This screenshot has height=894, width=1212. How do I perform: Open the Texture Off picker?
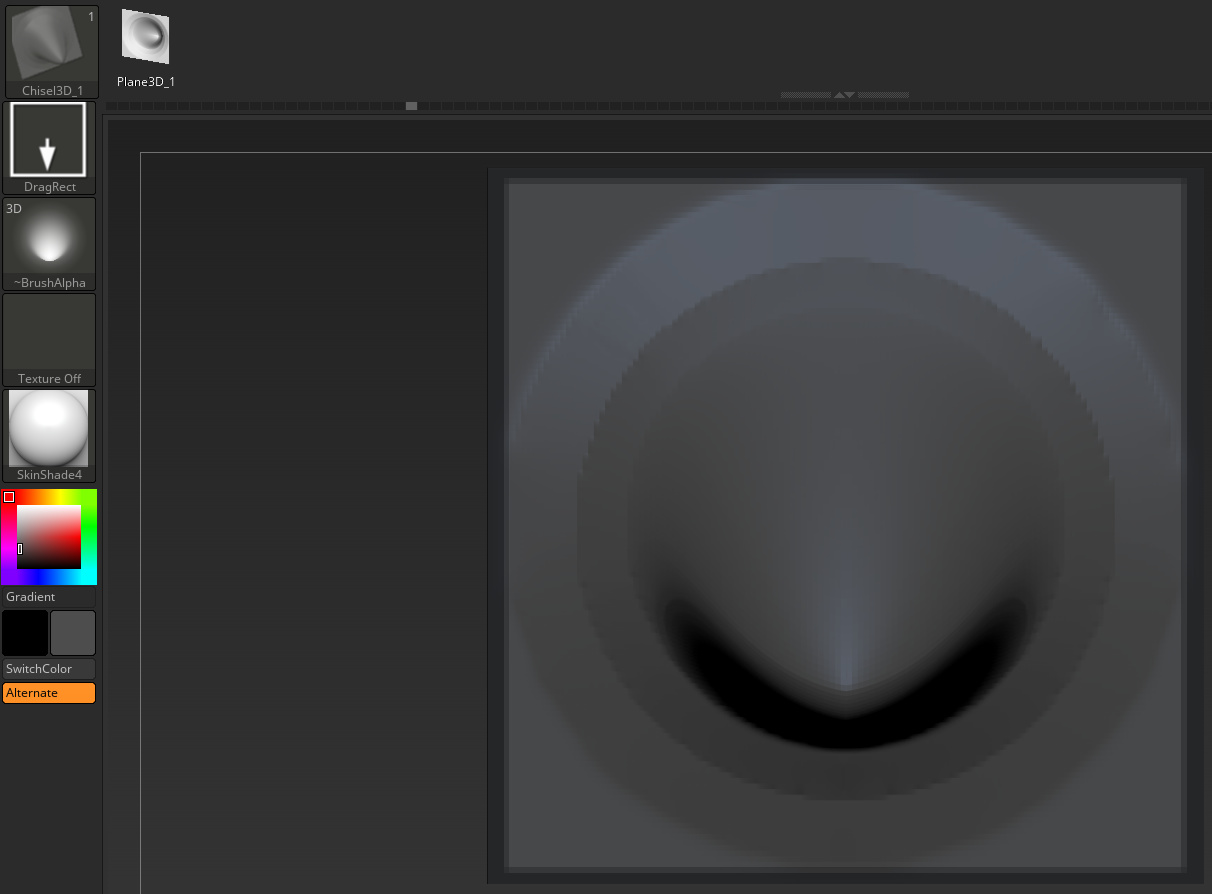pos(49,340)
